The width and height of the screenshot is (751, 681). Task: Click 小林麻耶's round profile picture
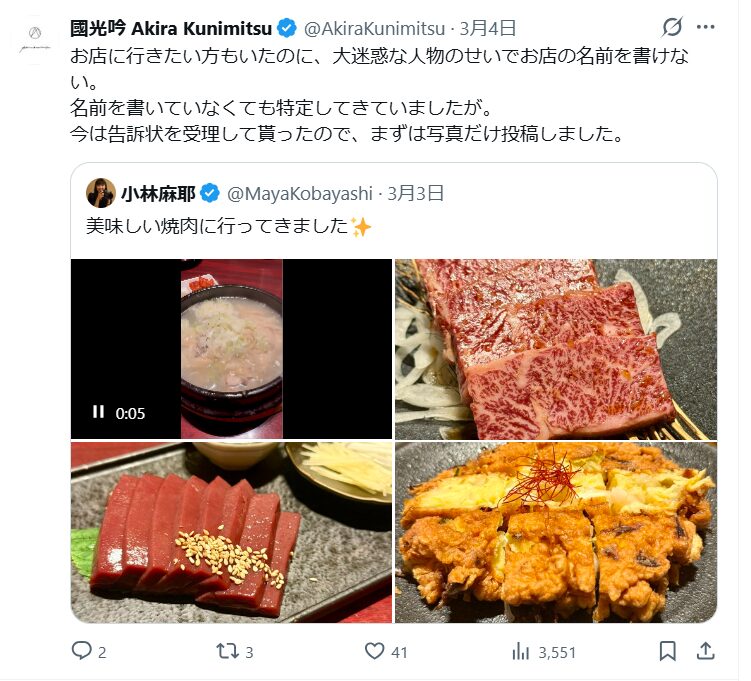(x=101, y=193)
